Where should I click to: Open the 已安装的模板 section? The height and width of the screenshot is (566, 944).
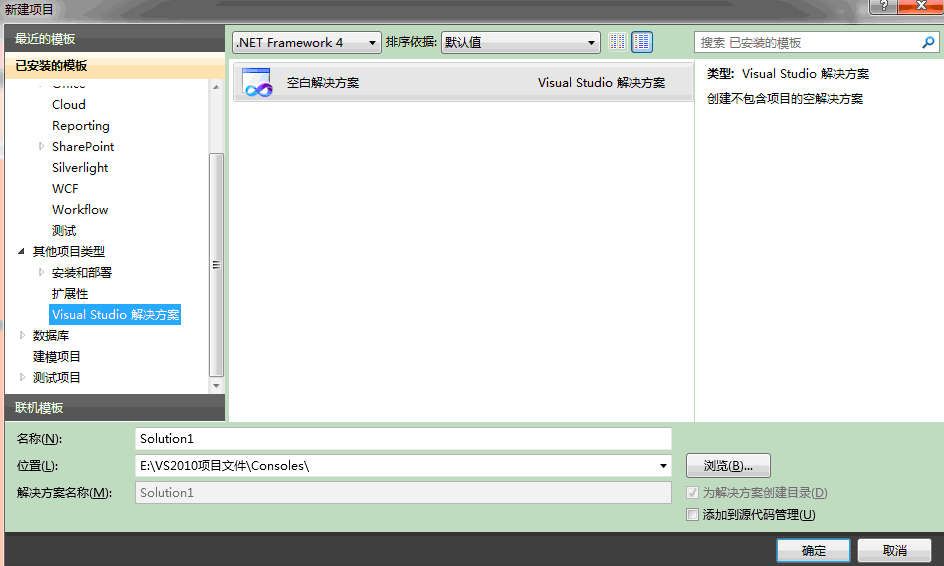pyautogui.click(x=114, y=66)
